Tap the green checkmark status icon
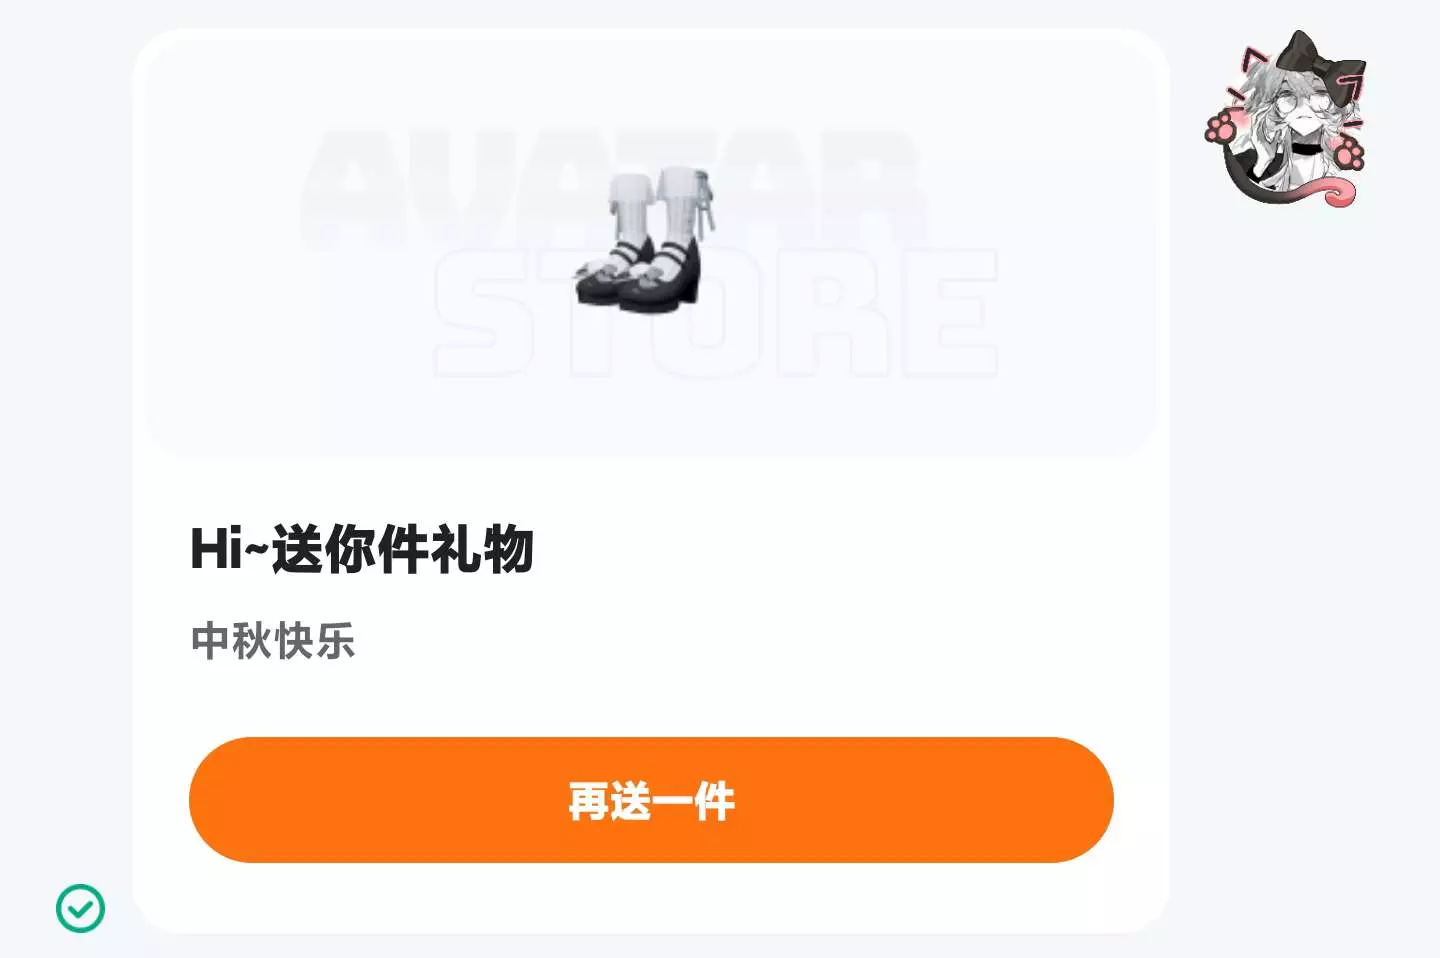 (x=80, y=908)
